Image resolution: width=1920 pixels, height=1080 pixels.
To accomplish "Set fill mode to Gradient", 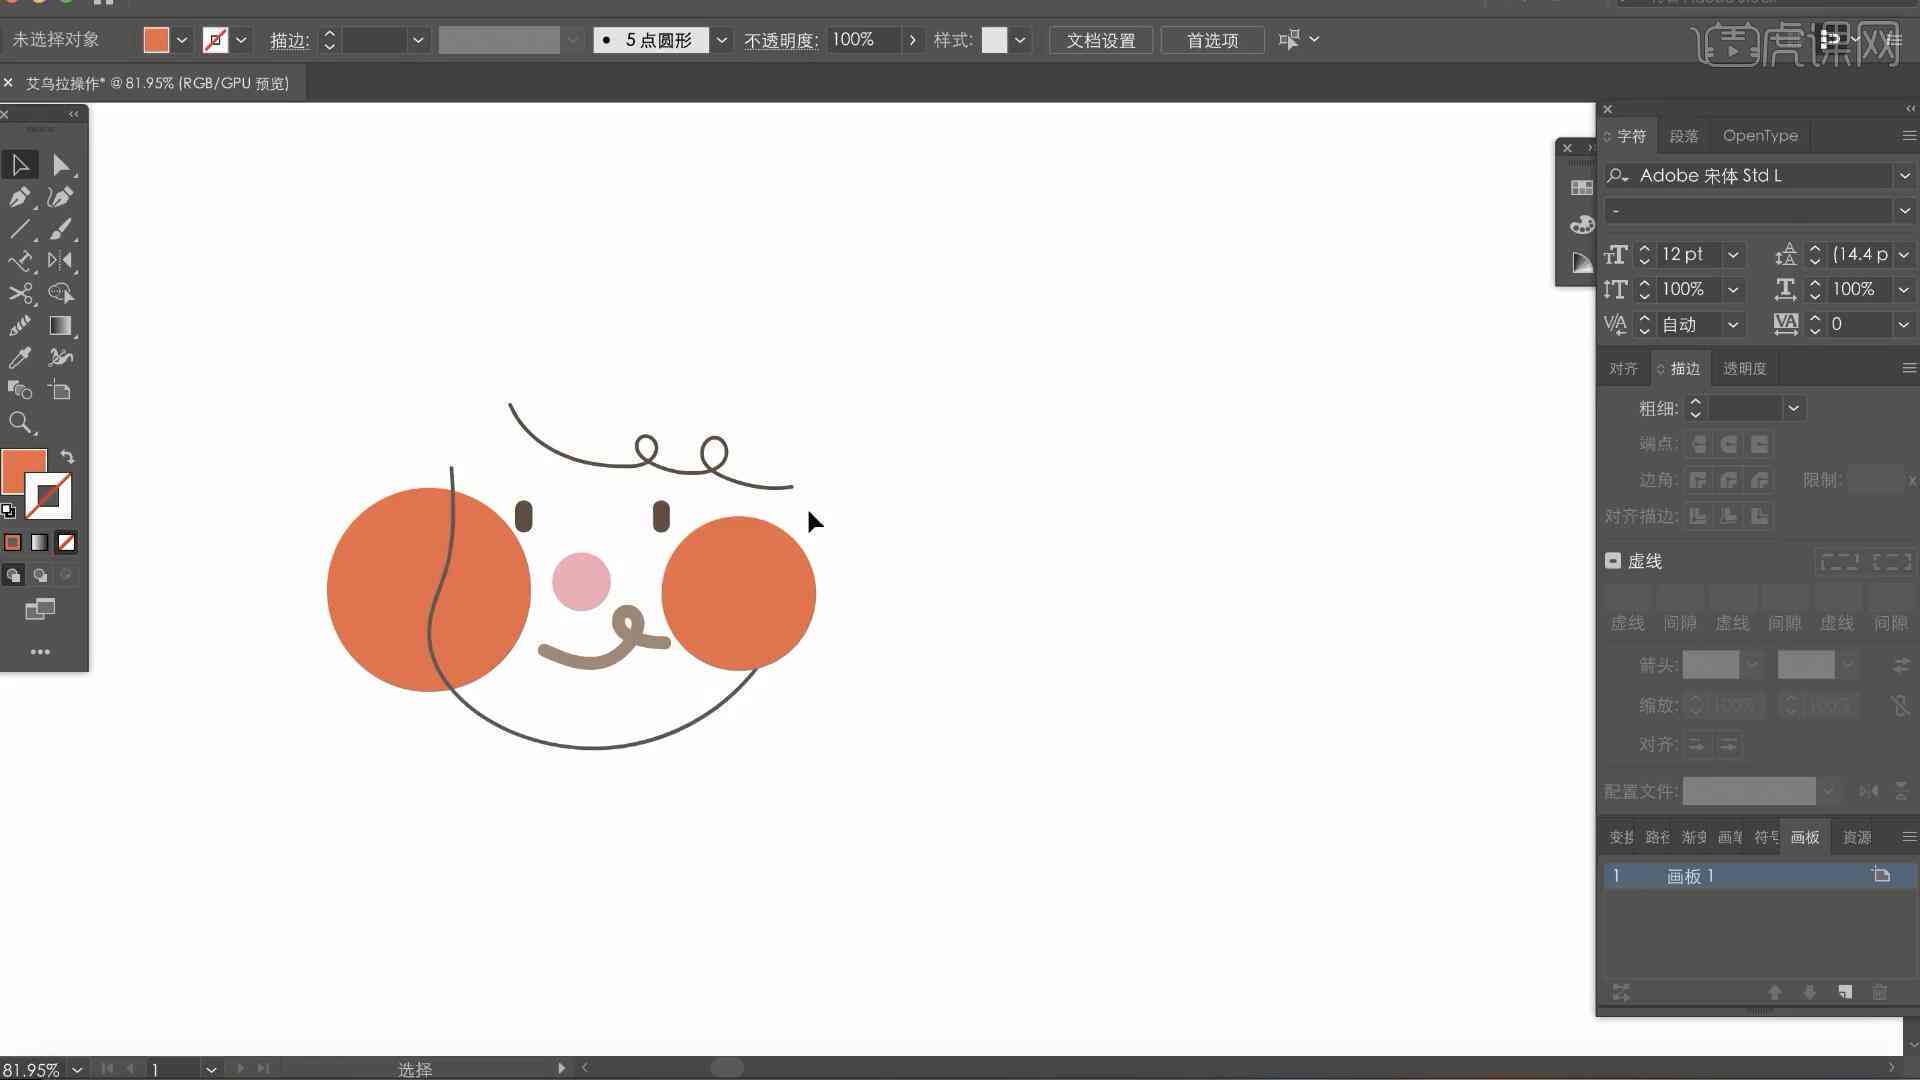I will (x=39, y=542).
